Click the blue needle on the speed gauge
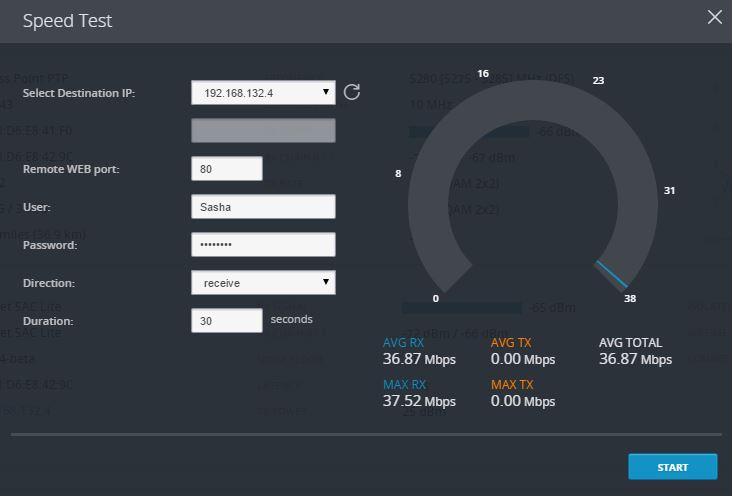 point(612,274)
